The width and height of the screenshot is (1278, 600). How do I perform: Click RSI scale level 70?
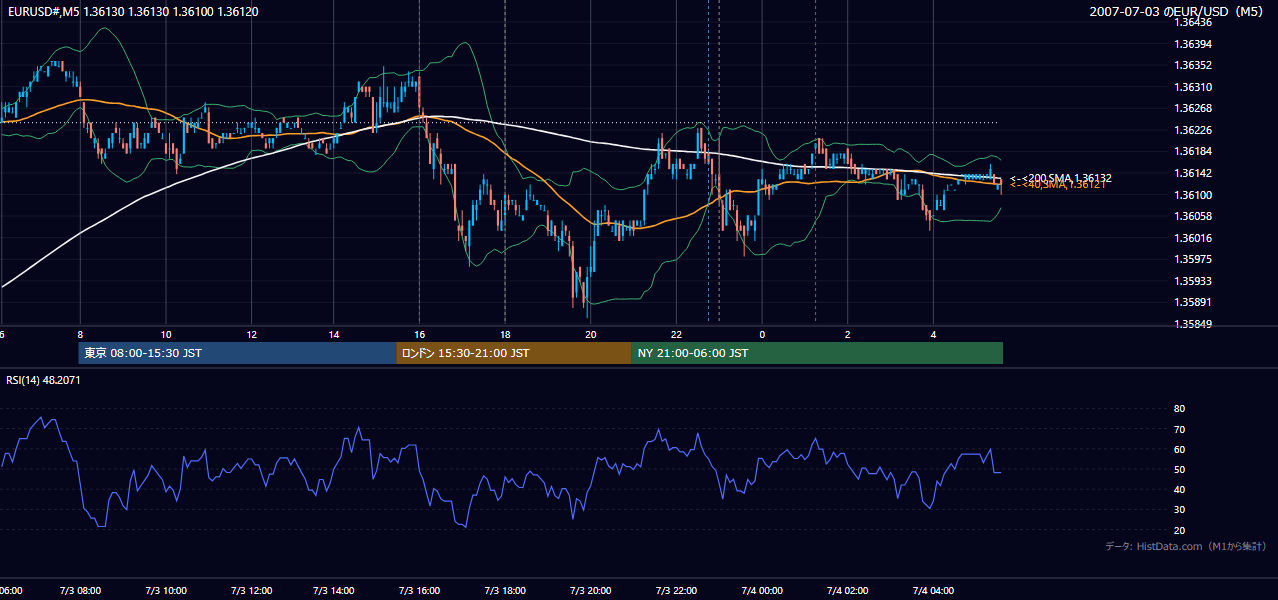click(1179, 429)
